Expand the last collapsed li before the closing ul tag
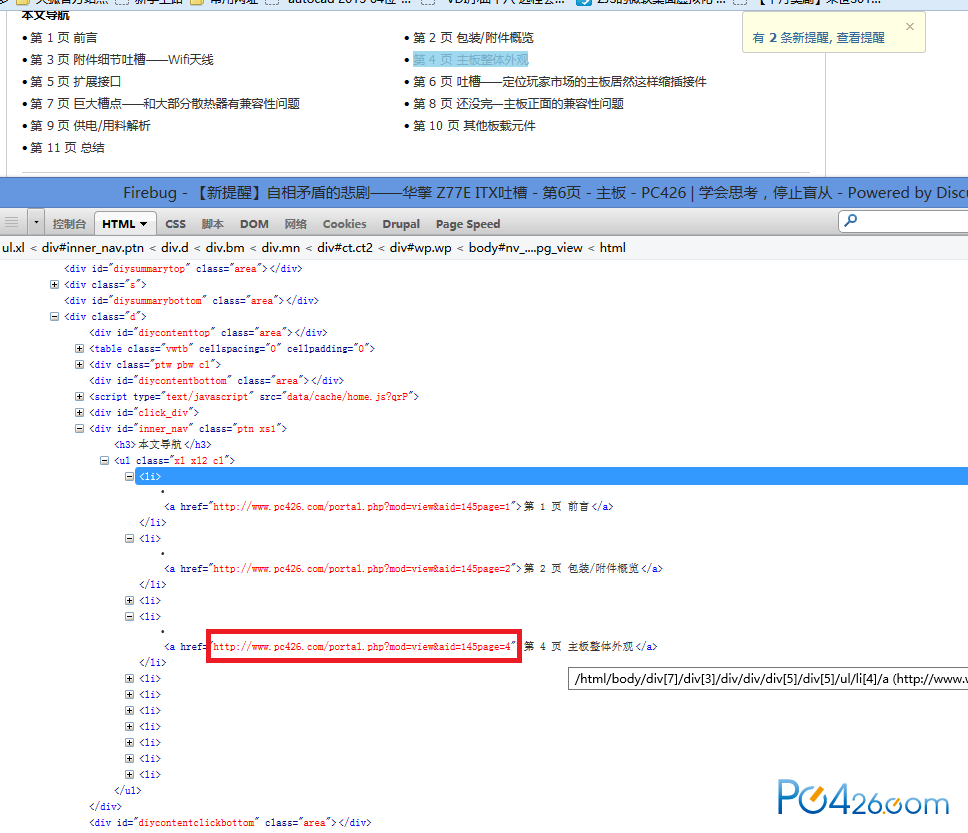Viewport: 968px width, 833px height. coord(129,774)
